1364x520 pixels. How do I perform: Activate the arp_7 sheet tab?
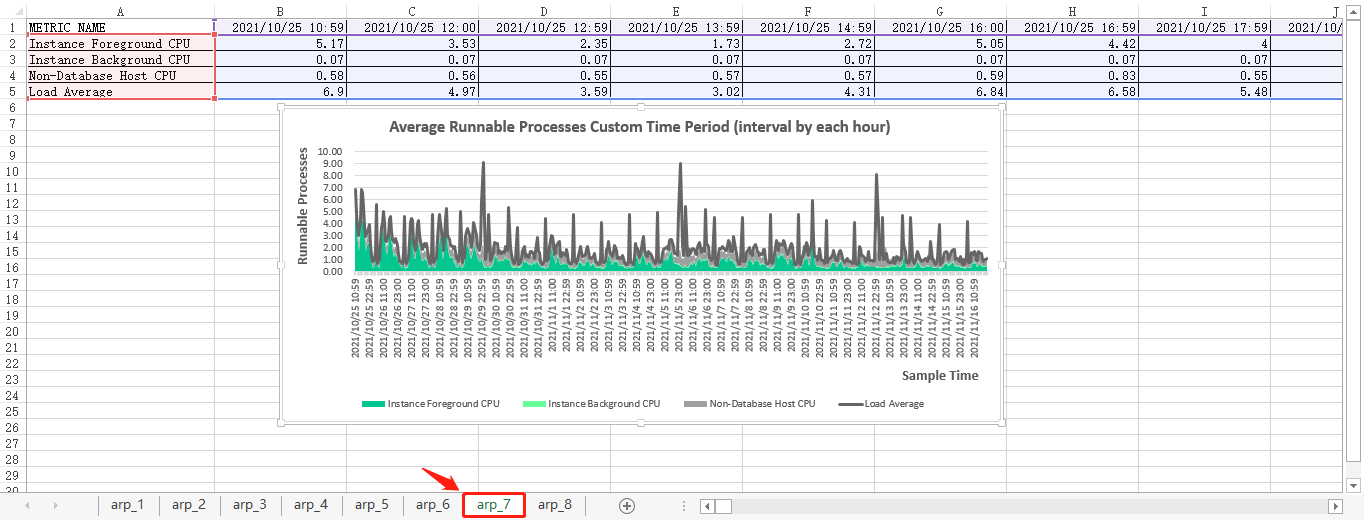tap(494, 505)
